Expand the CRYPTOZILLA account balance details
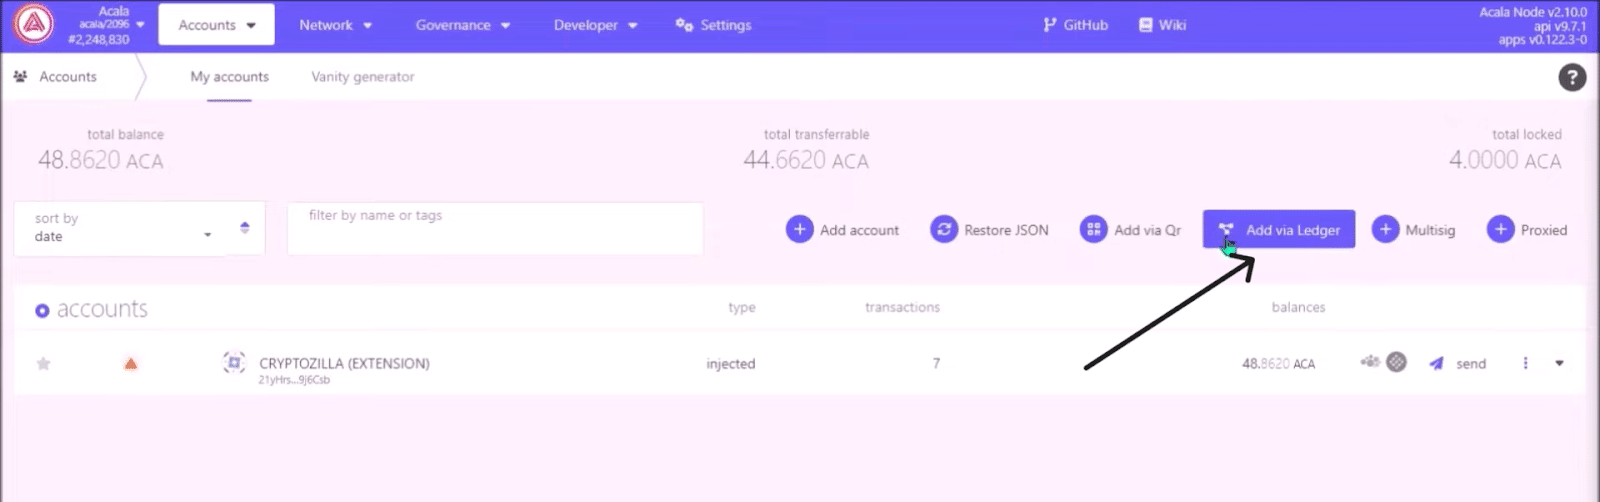The image size is (1600, 502). [1559, 363]
